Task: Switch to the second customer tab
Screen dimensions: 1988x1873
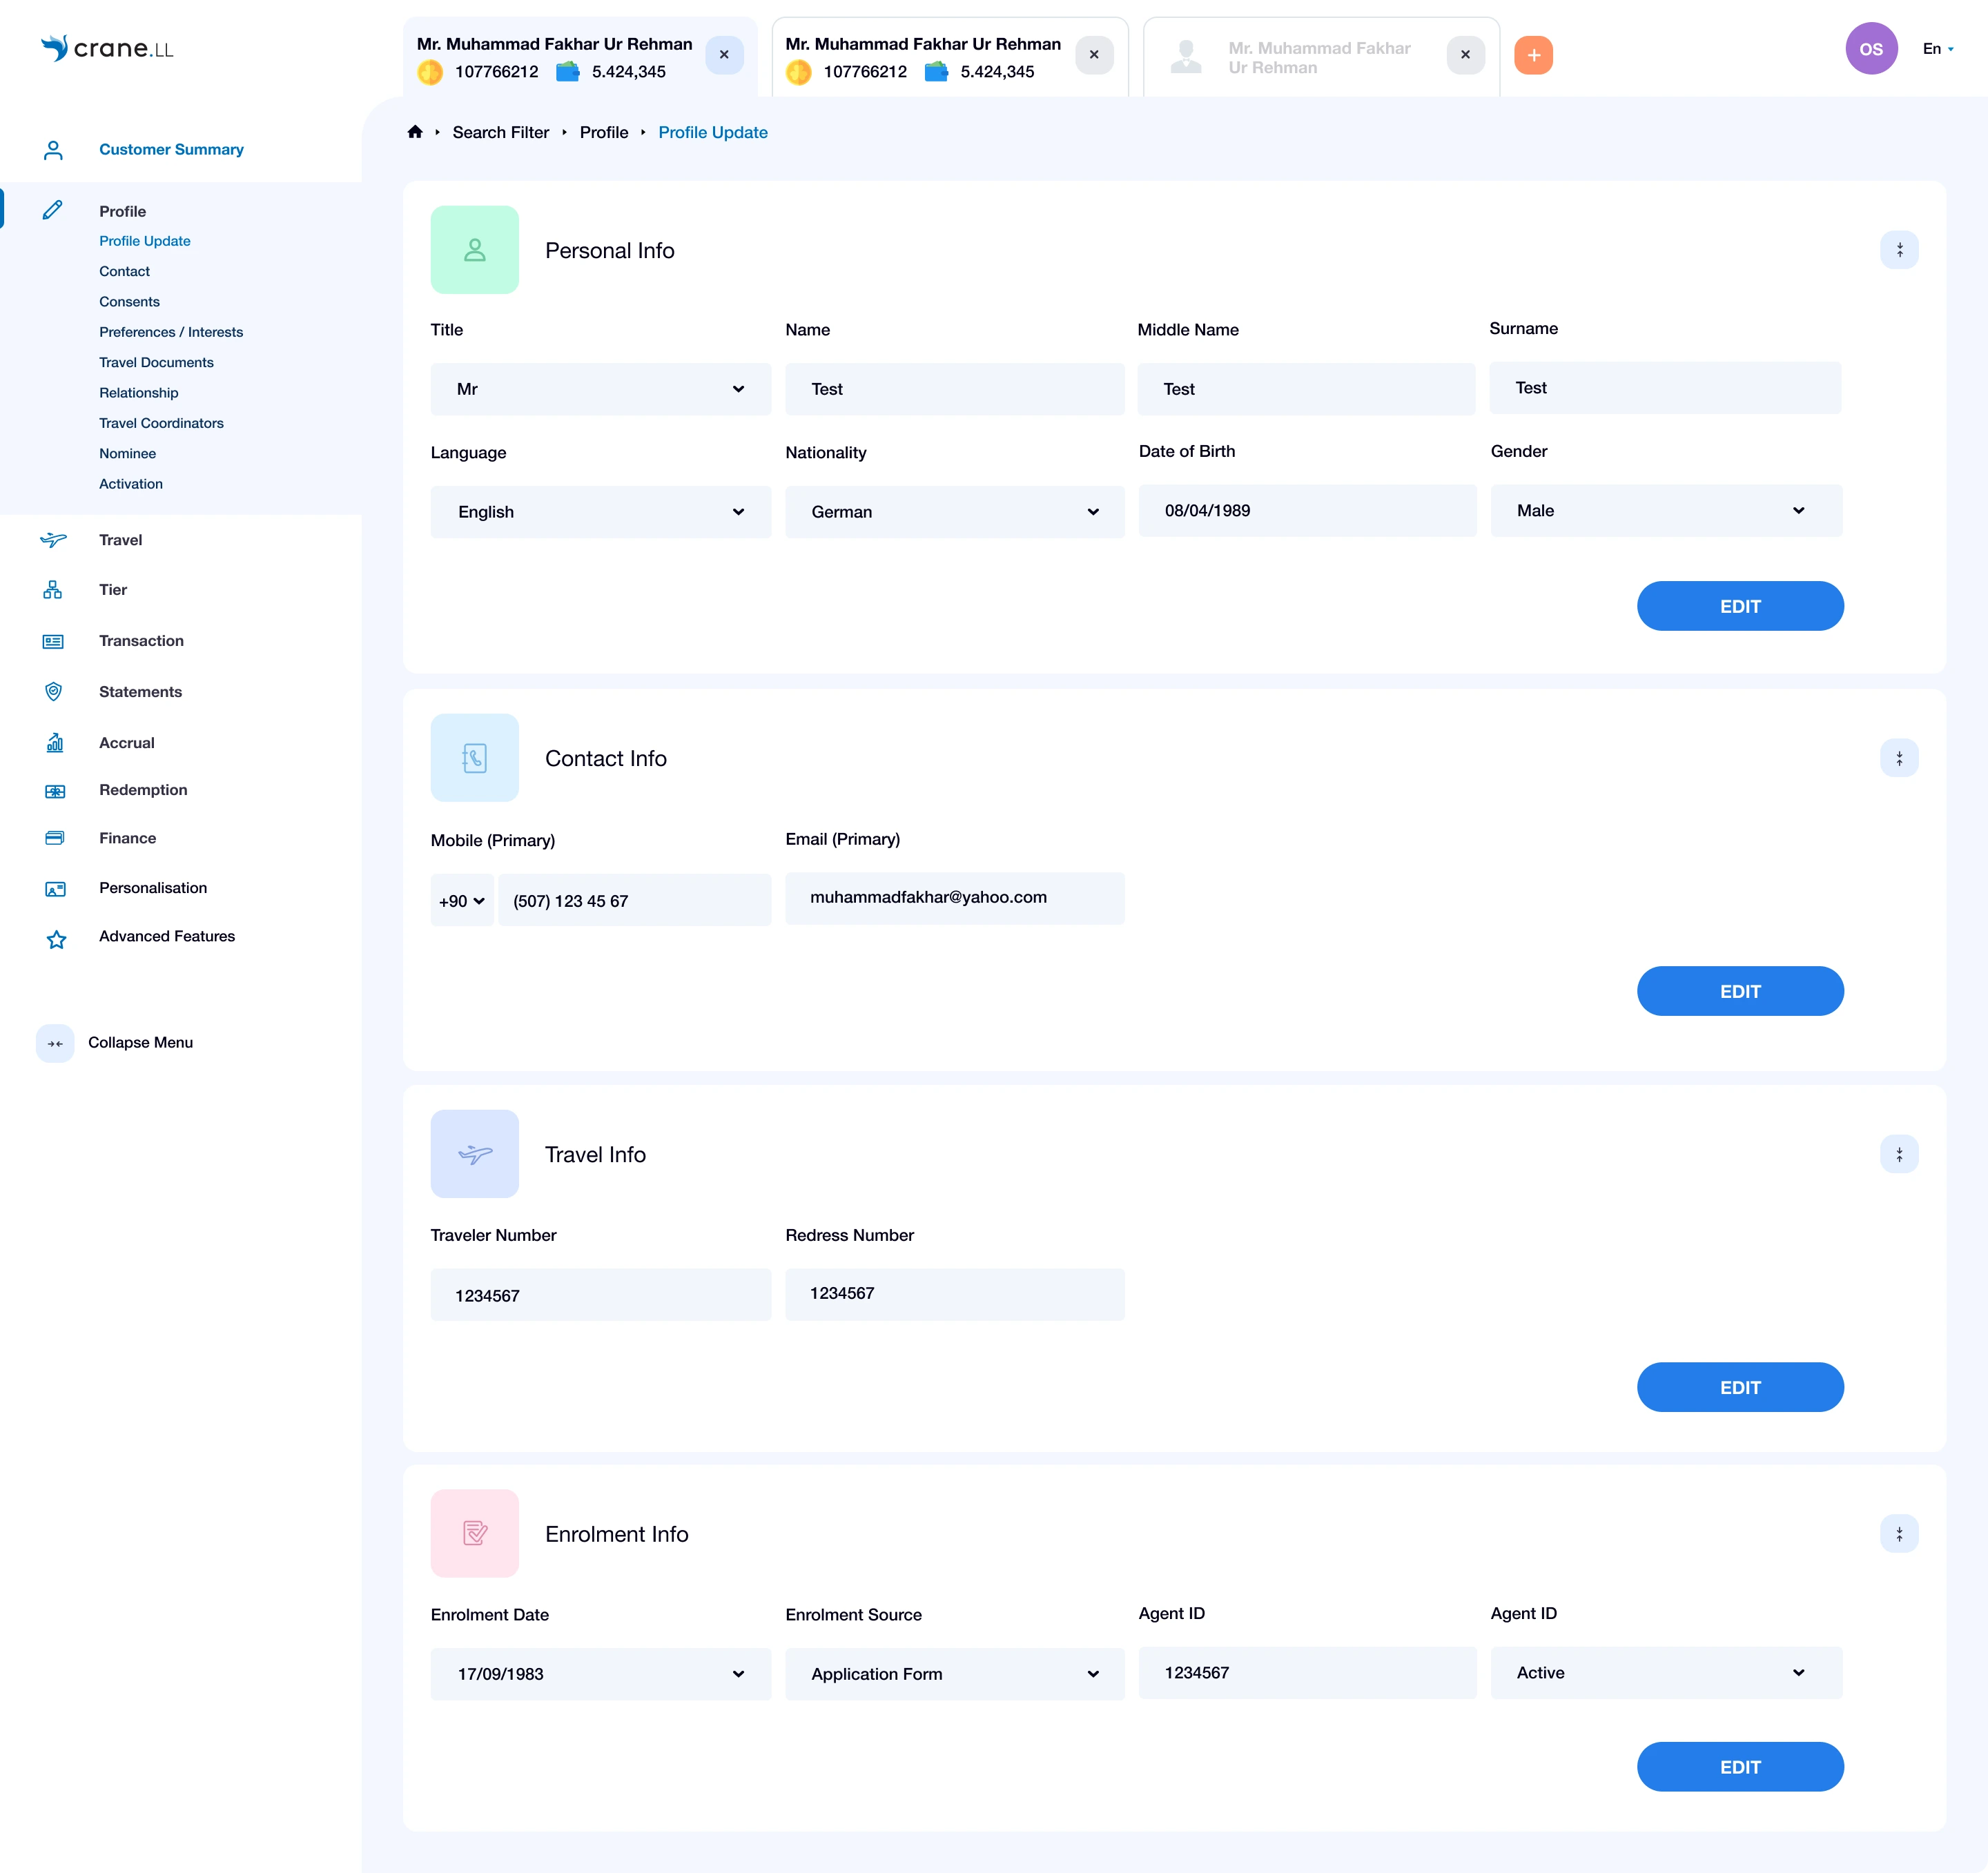Action: [922, 57]
